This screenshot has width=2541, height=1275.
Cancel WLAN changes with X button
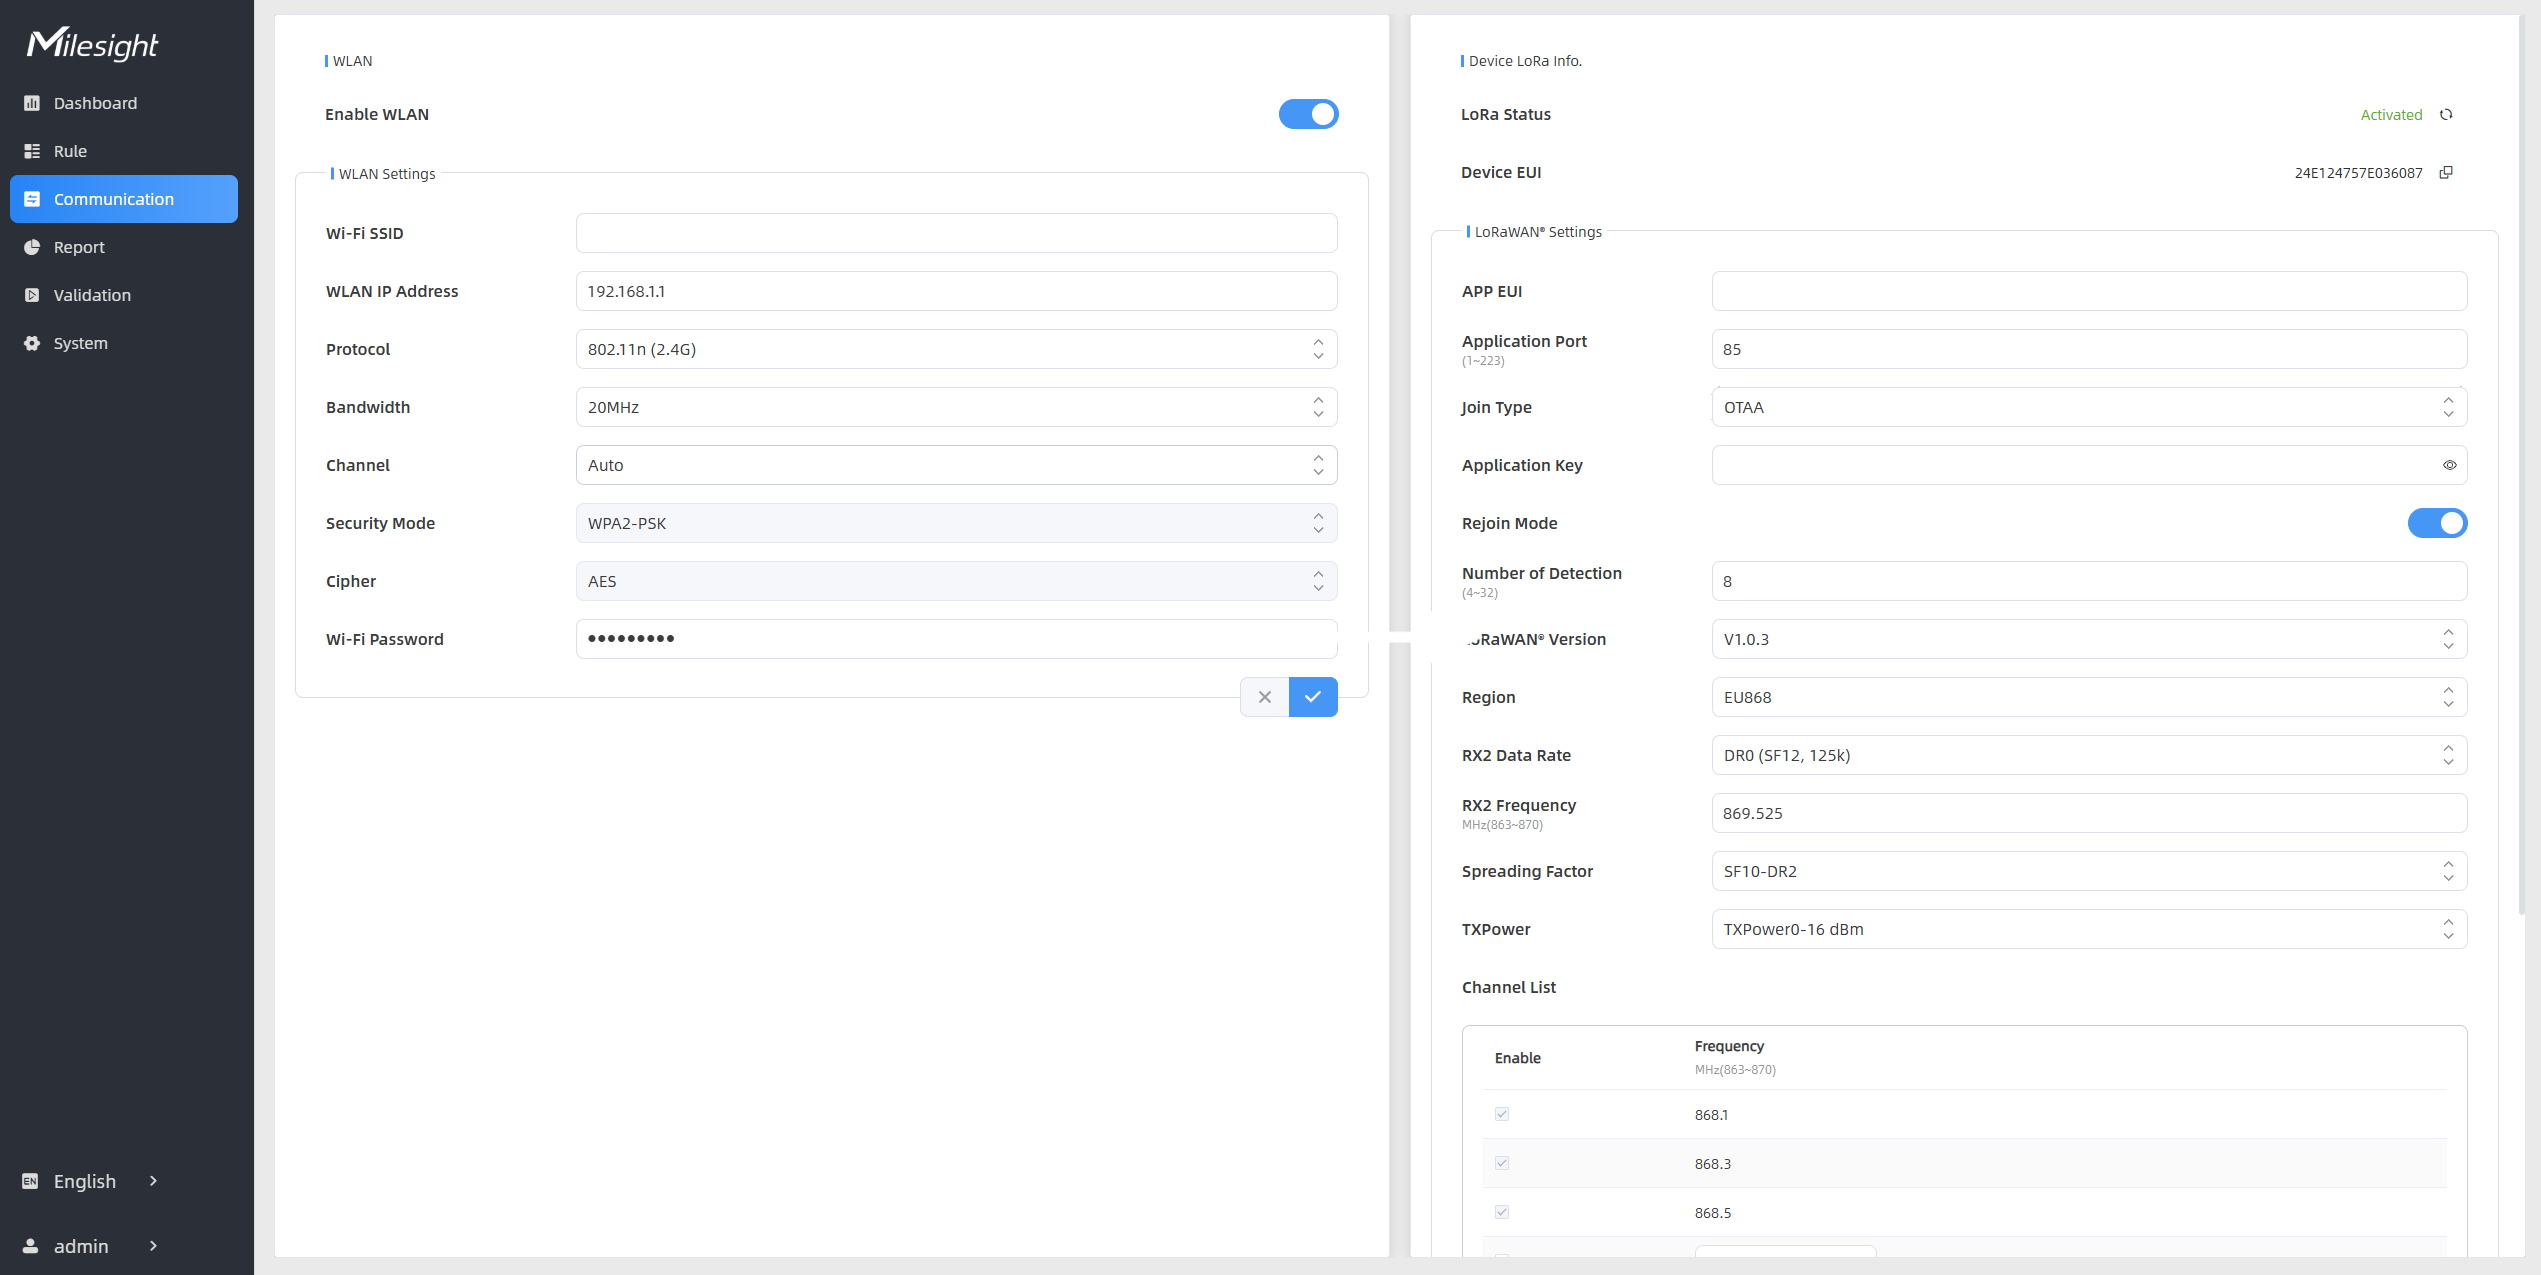(x=1265, y=697)
